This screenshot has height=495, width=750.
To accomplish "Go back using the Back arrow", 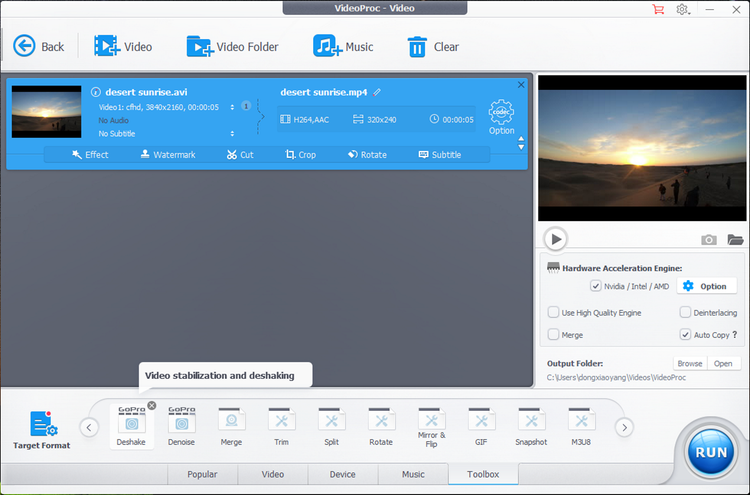I will [38, 46].
